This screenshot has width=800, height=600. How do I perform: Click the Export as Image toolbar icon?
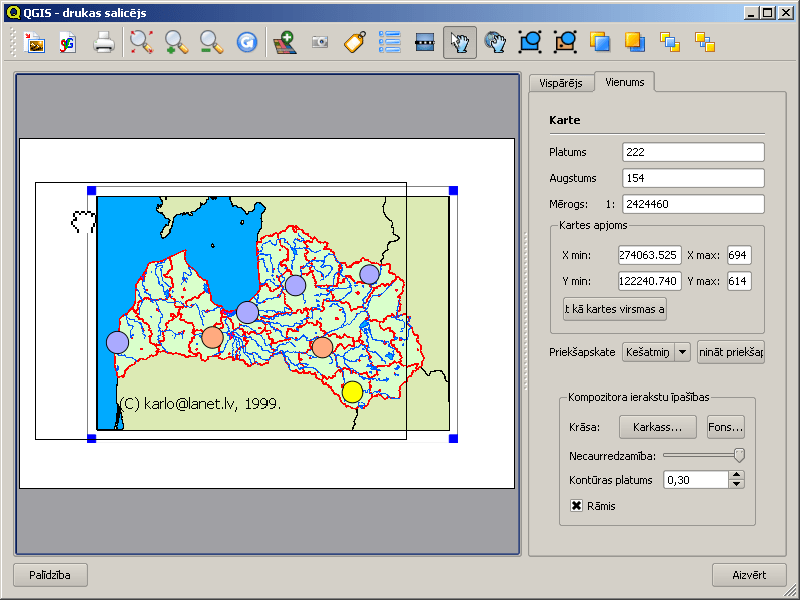tap(35, 43)
